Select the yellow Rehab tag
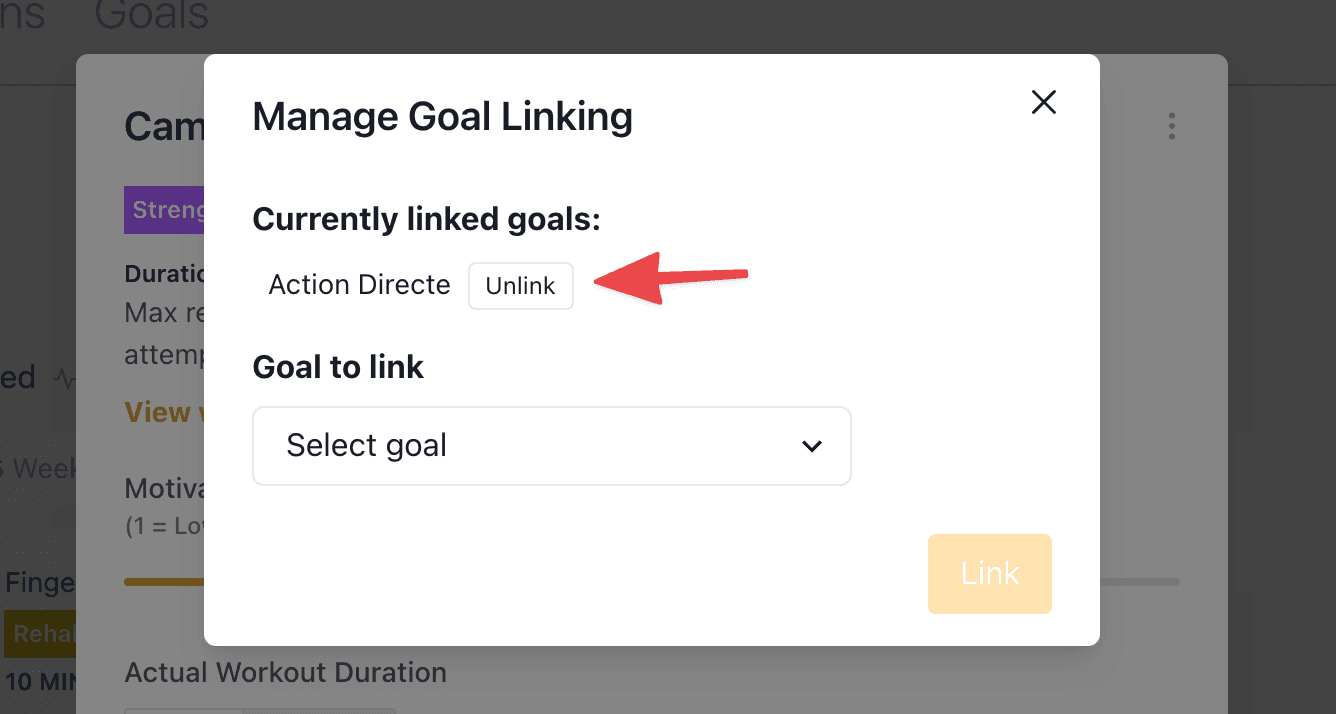The image size is (1336, 714). point(40,634)
